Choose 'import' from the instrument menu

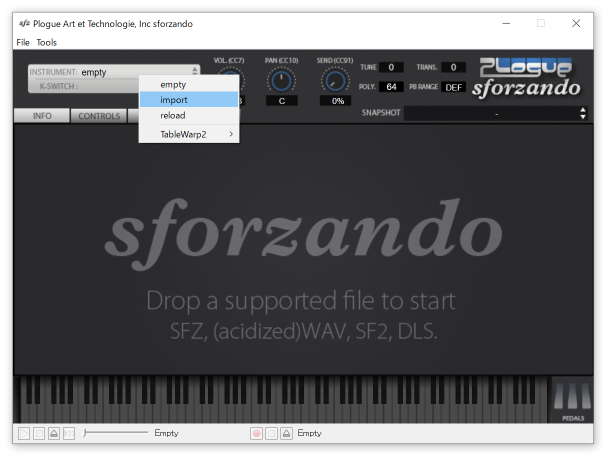(189, 100)
